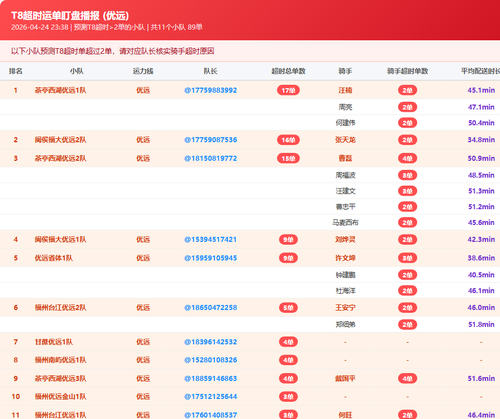Click the 51.8min average delivery time
This screenshot has height=419, width=500.
[481, 325]
